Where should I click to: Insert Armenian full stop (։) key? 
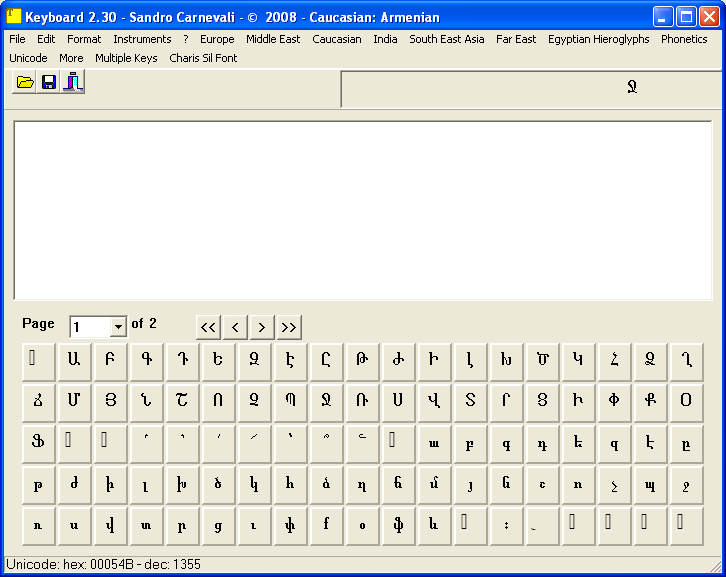(x=506, y=525)
